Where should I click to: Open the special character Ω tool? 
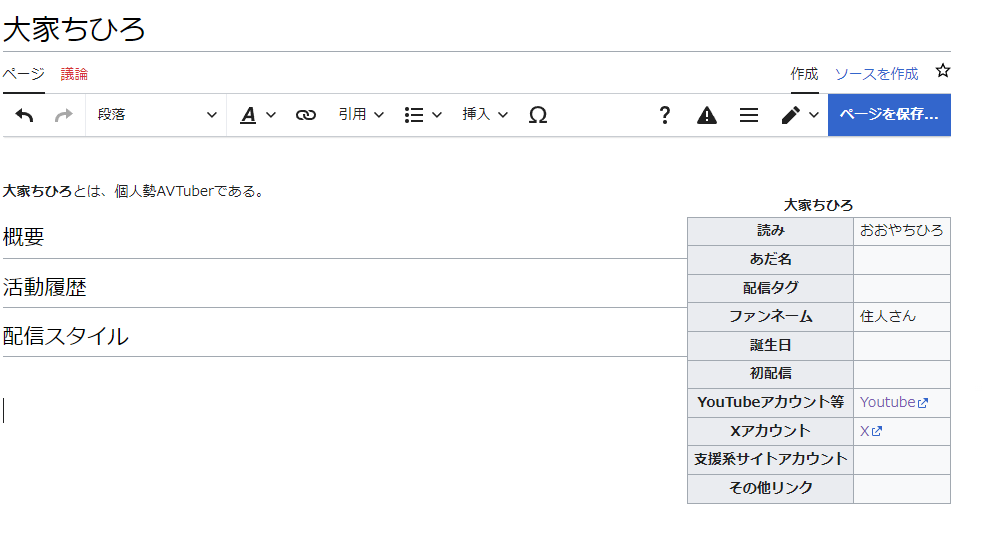[x=537, y=115]
